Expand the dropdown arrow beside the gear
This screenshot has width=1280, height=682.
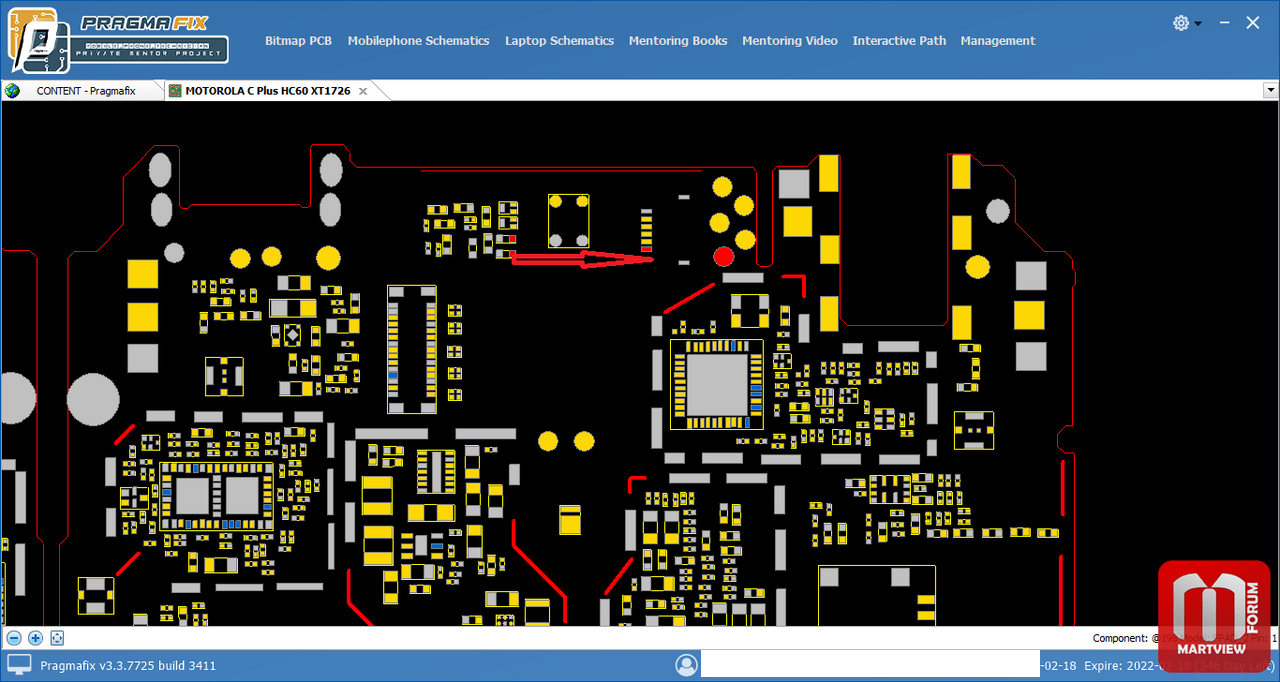(1198, 24)
